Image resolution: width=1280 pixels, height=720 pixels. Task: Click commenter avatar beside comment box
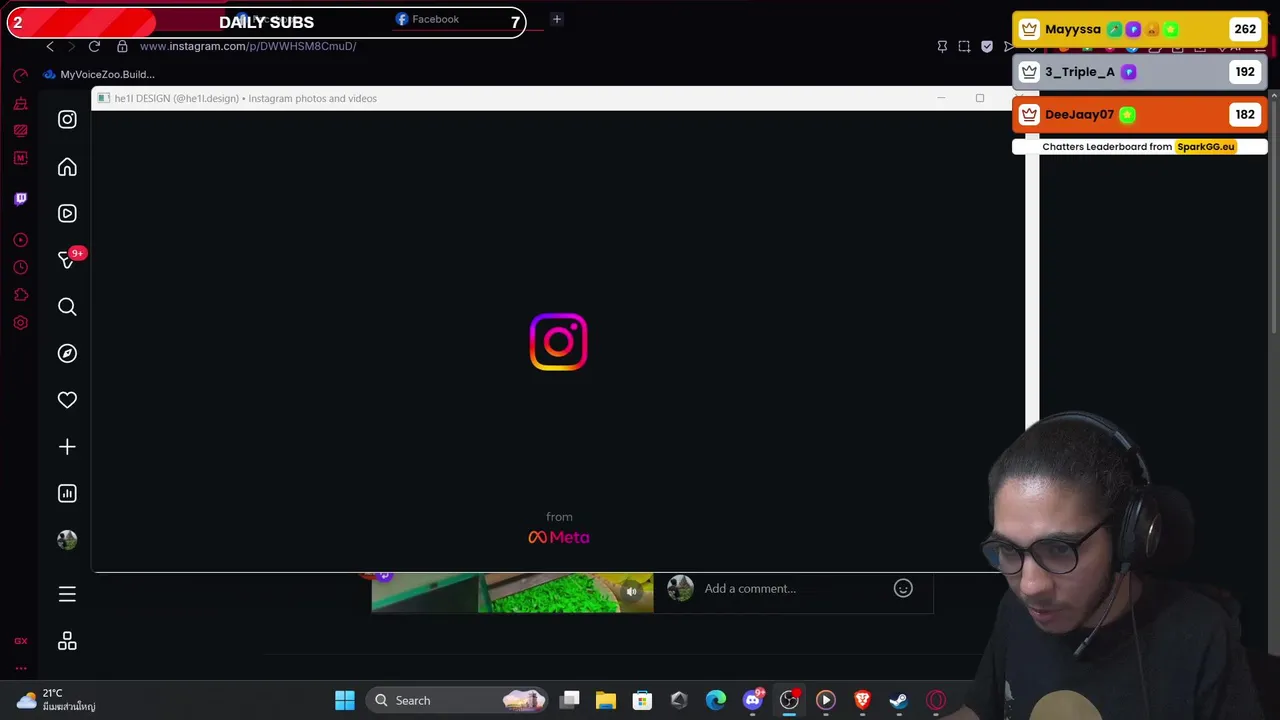point(680,588)
